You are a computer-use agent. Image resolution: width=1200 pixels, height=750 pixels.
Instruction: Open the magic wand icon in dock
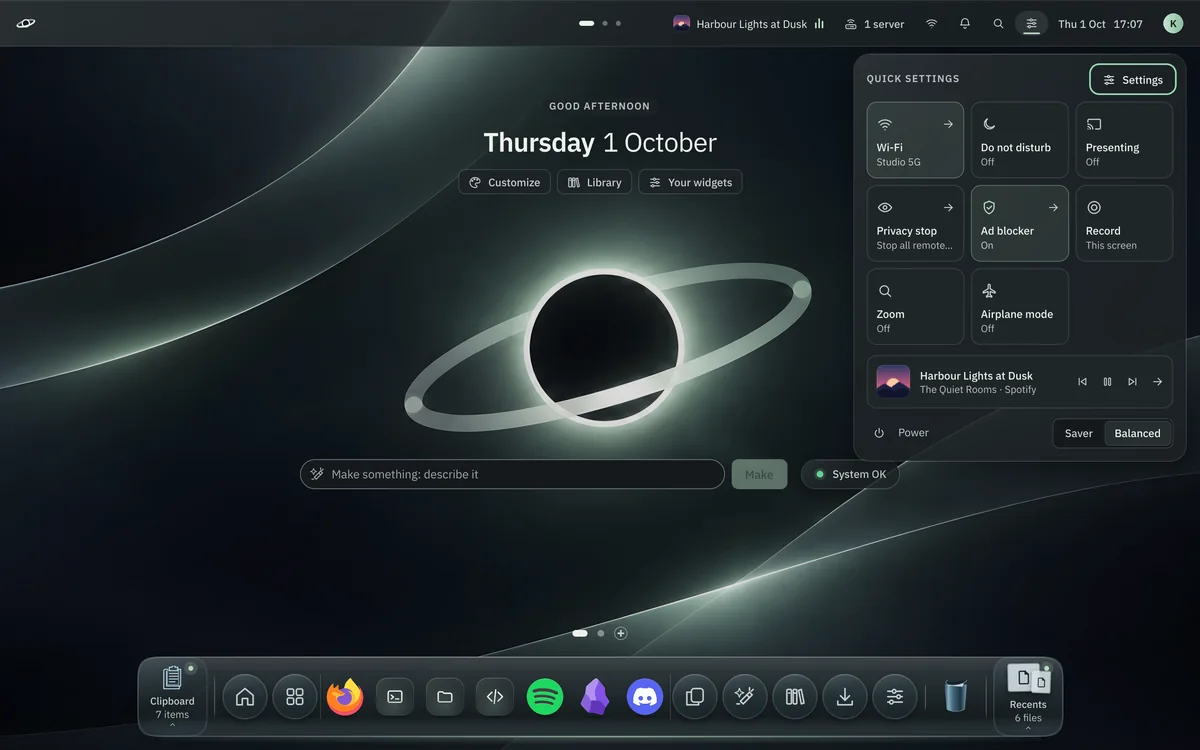pyautogui.click(x=745, y=697)
